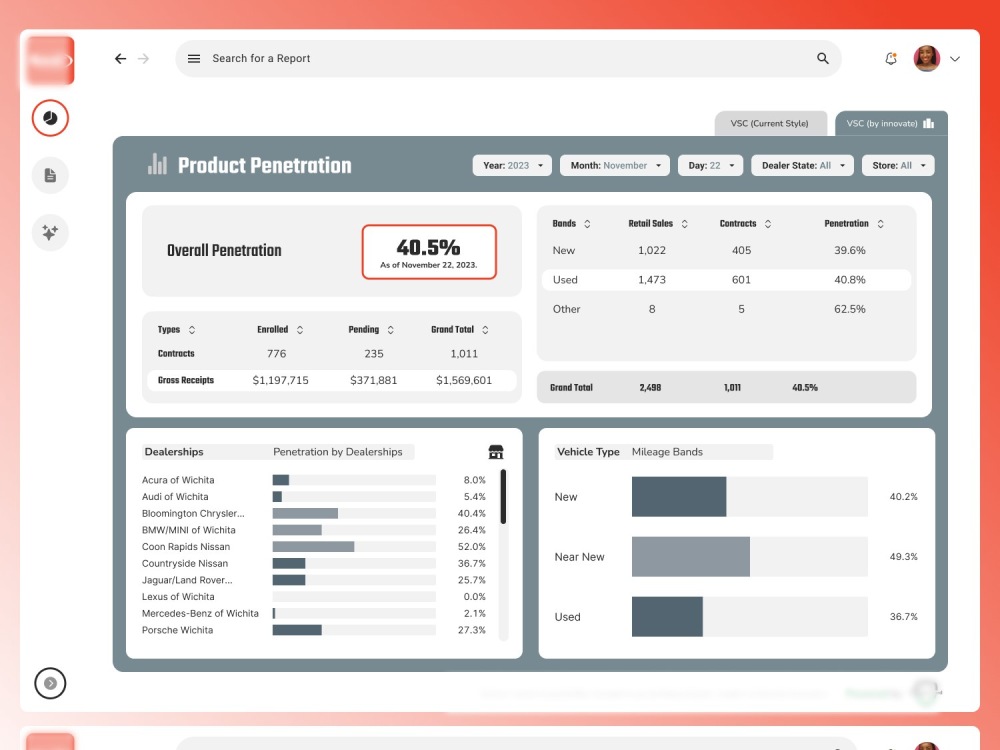Open the sparkle AI sidebar icon
1000x750 pixels.
[x=50, y=233]
